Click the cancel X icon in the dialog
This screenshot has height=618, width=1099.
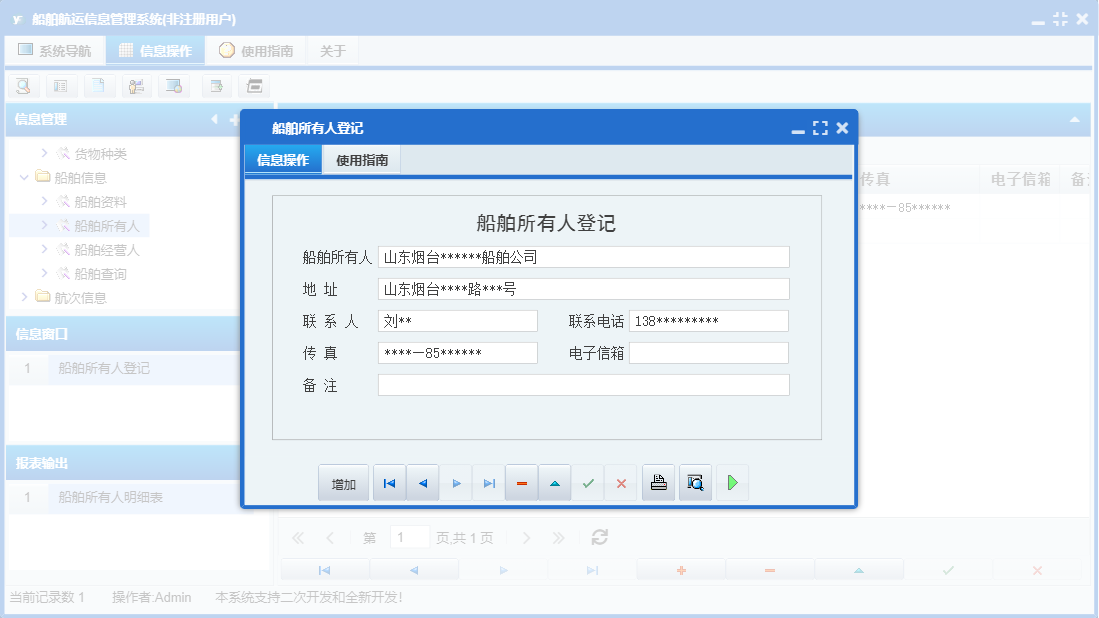(621, 482)
